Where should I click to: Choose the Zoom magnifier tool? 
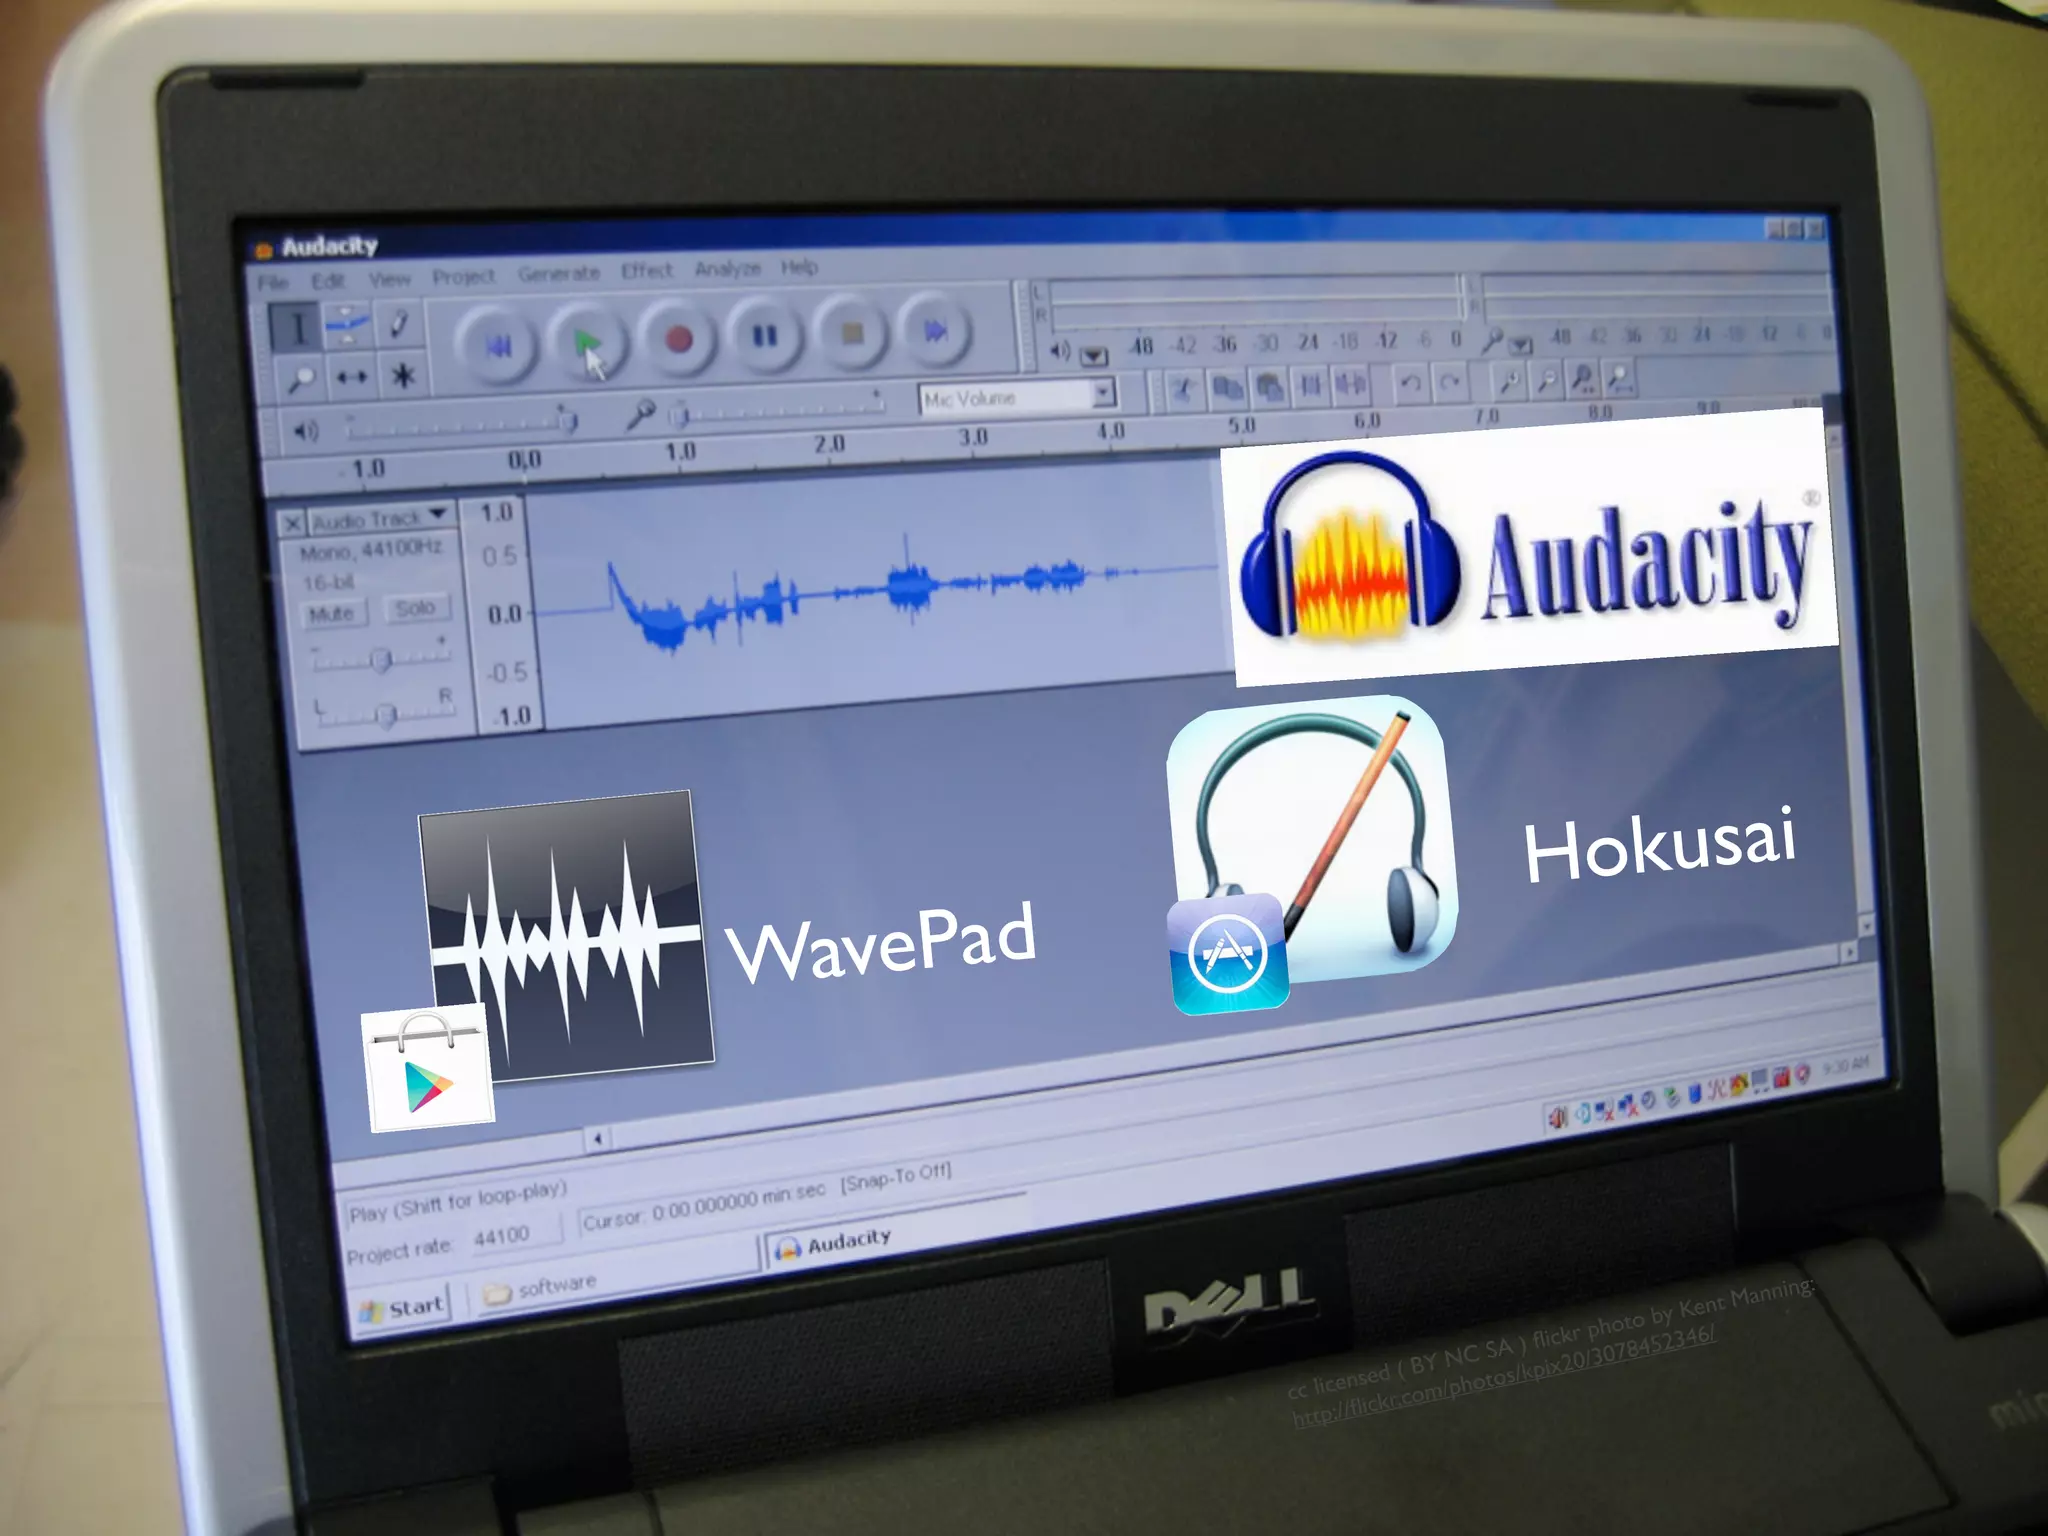(x=300, y=379)
